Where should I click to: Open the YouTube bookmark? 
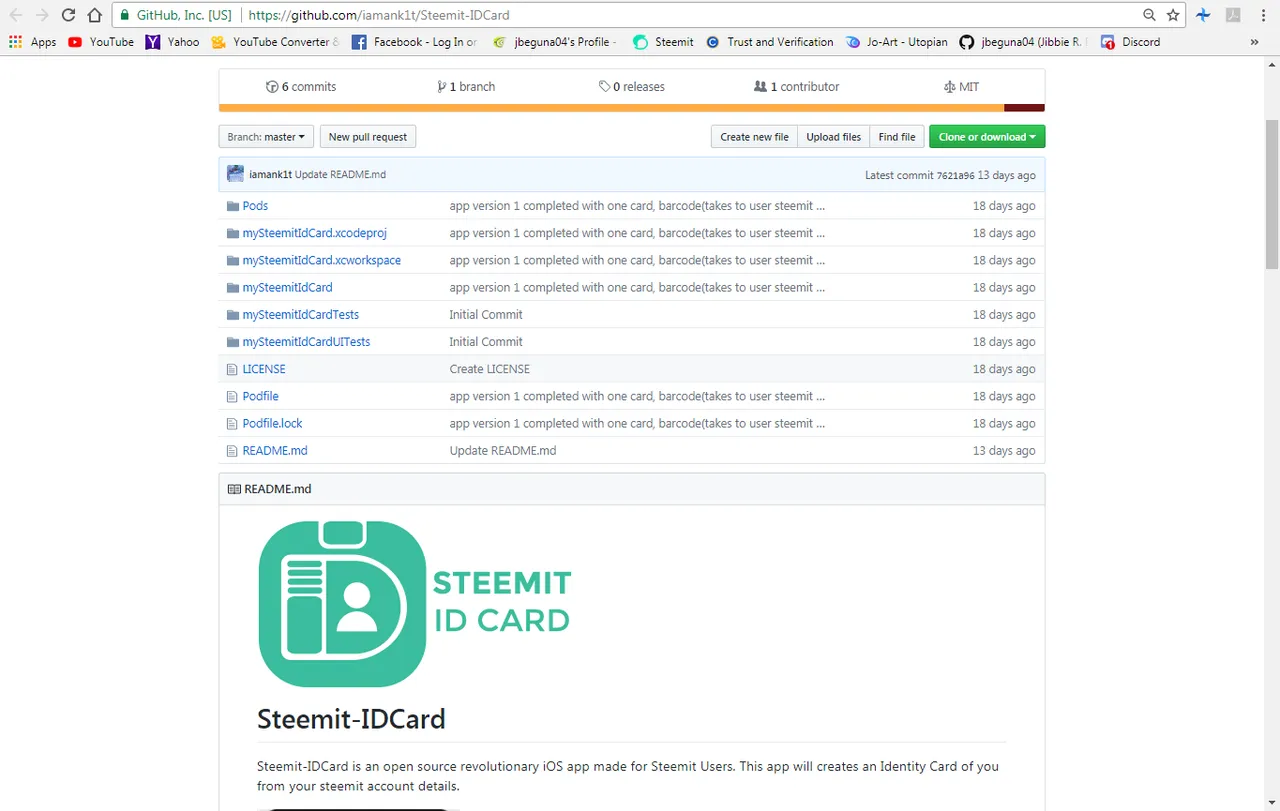pos(101,42)
